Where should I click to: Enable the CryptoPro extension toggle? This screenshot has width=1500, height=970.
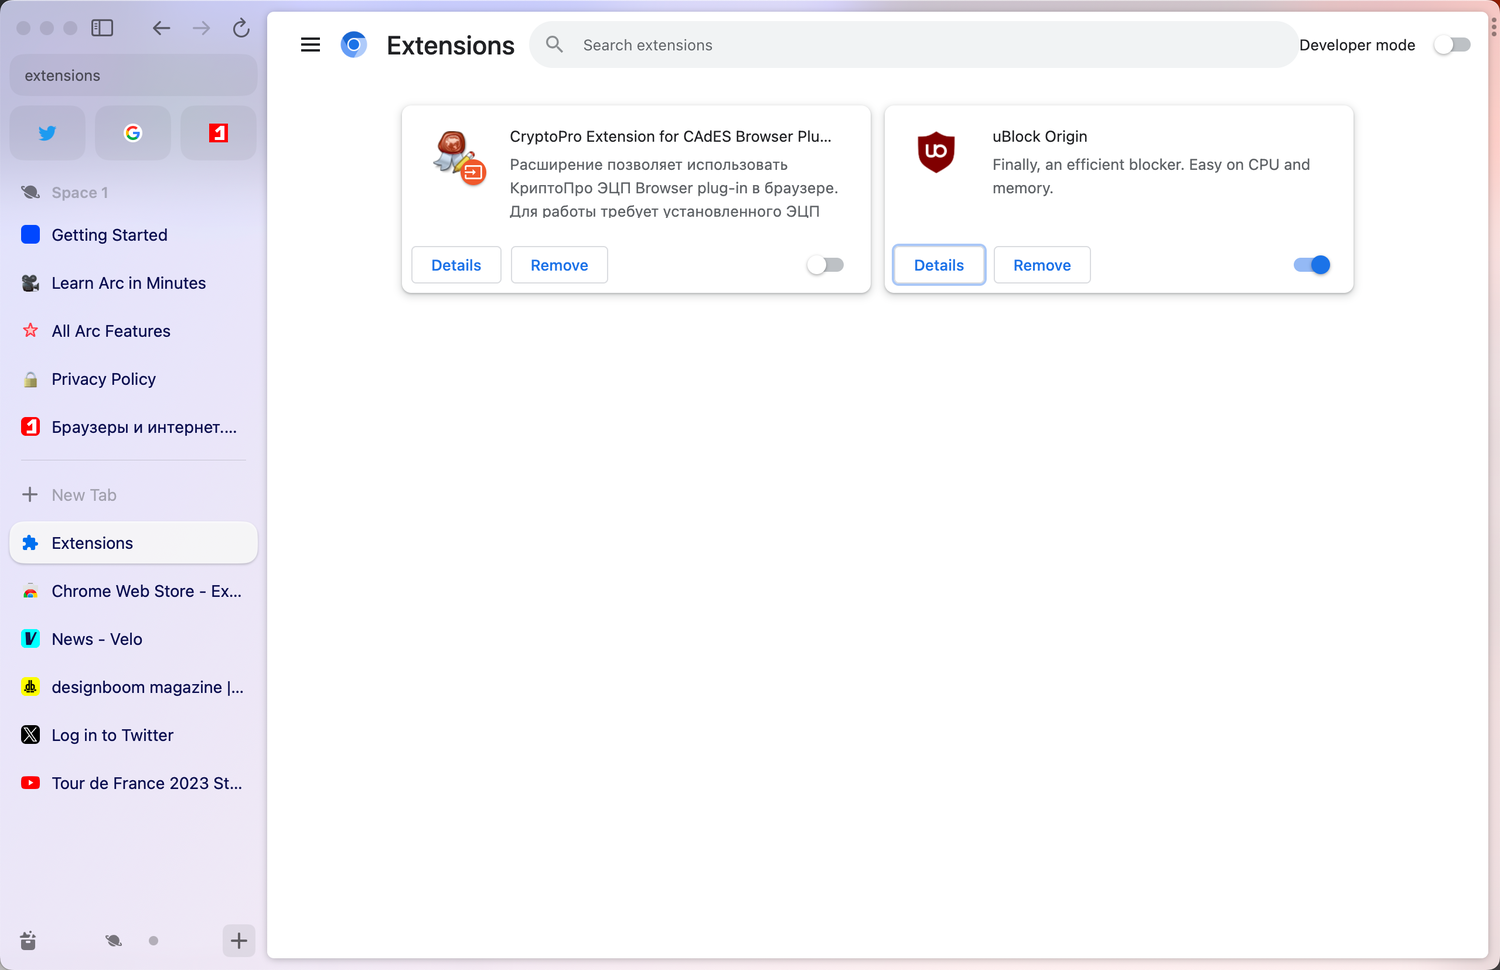[826, 265]
